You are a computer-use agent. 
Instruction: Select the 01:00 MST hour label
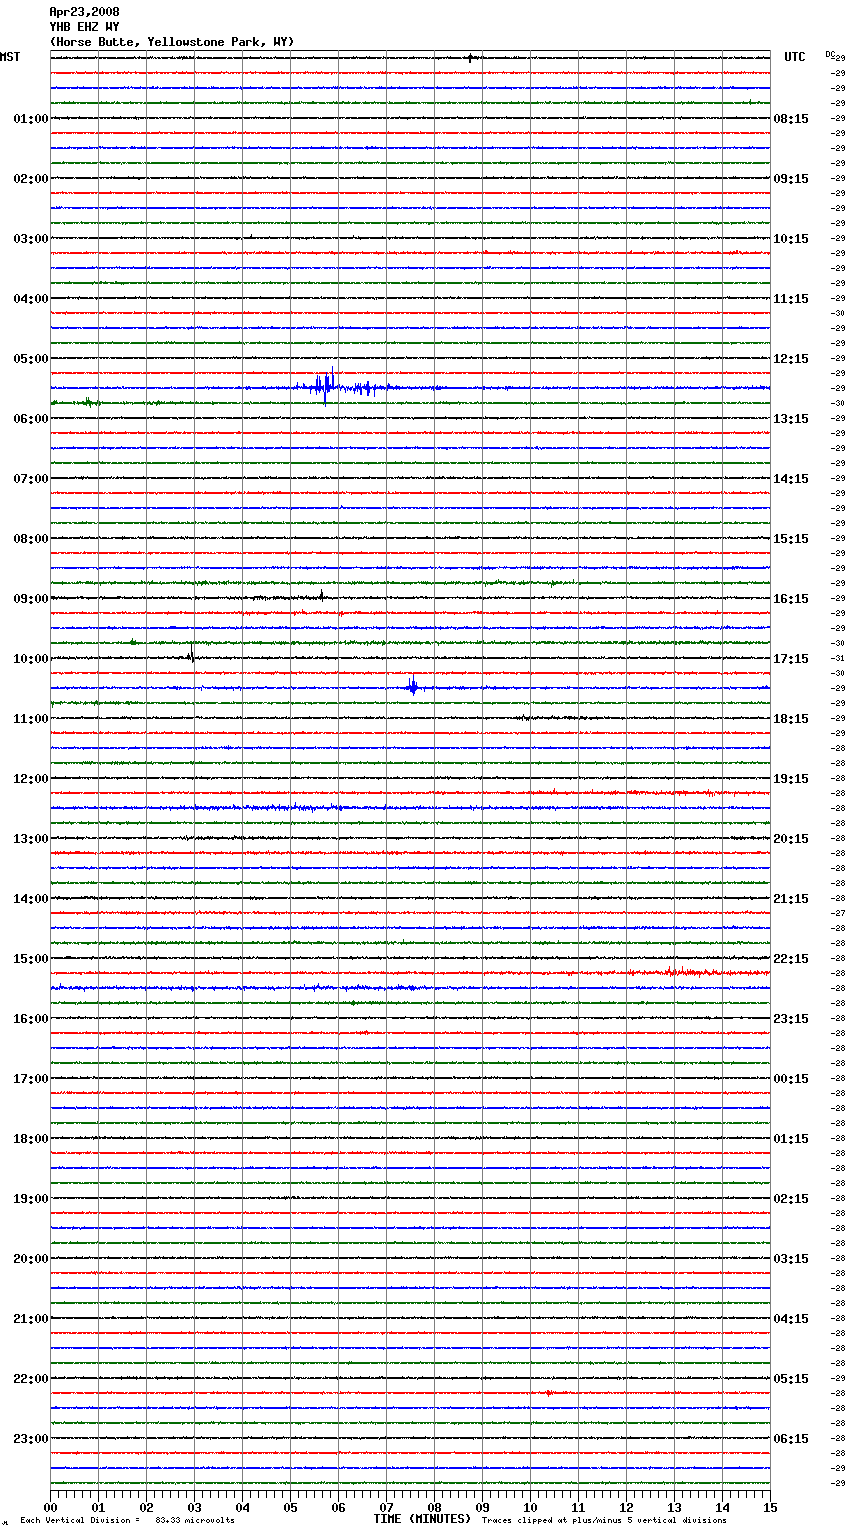click(x=31, y=119)
